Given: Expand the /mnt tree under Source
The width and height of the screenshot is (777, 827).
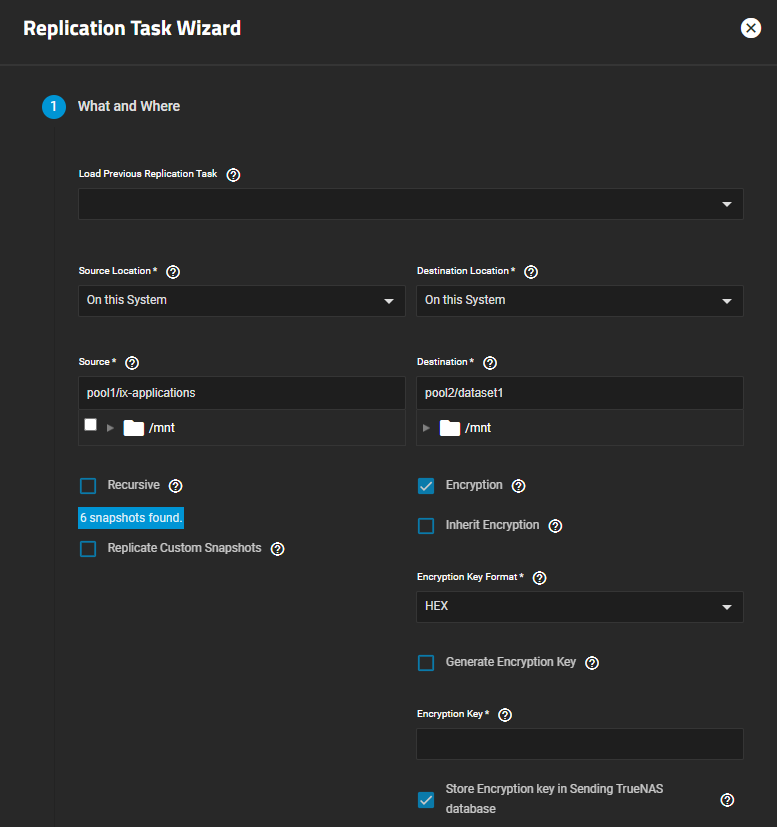Looking at the screenshot, I should tap(111, 428).
